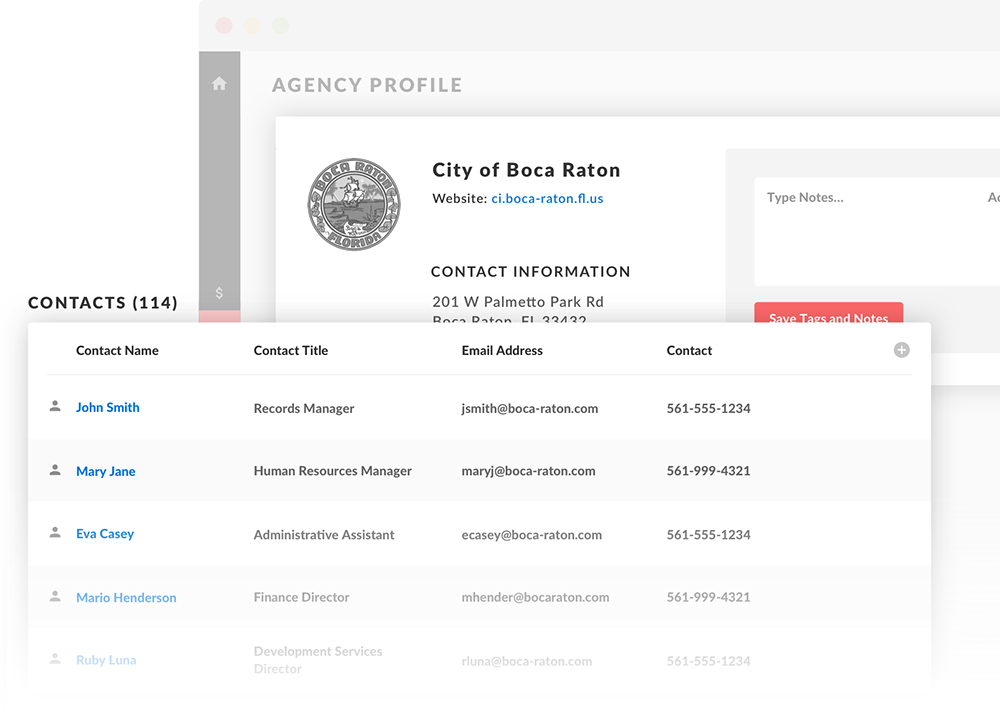Click Mario Henderson's phone number

point(709,597)
